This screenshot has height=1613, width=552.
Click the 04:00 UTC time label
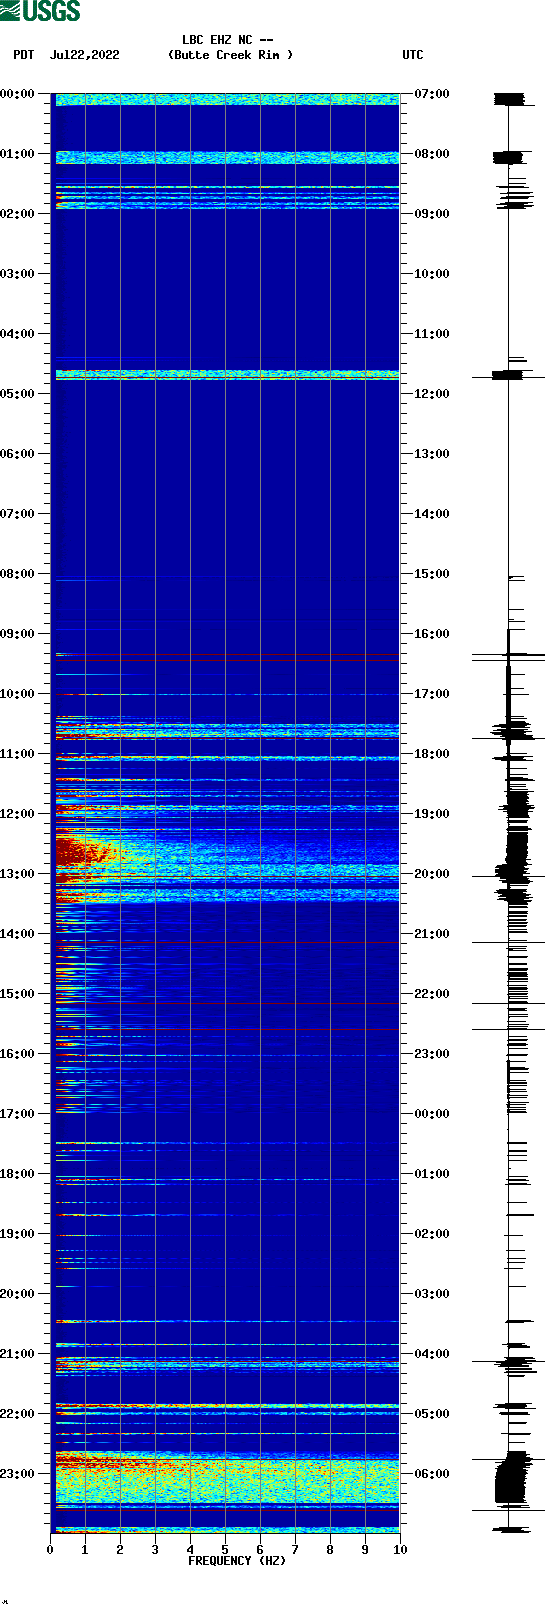coord(432,1354)
